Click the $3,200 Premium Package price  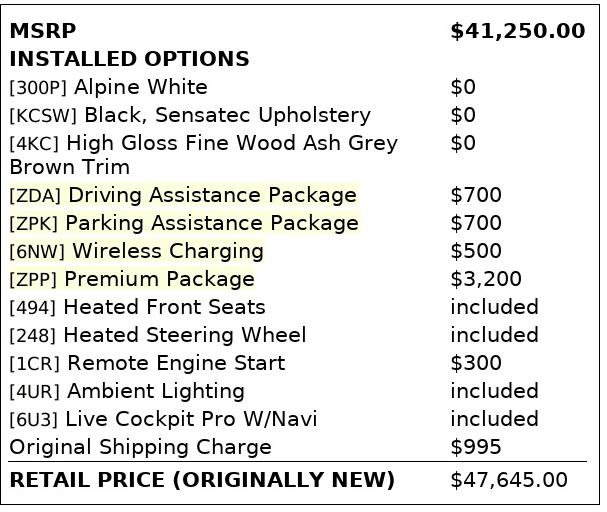(486, 279)
